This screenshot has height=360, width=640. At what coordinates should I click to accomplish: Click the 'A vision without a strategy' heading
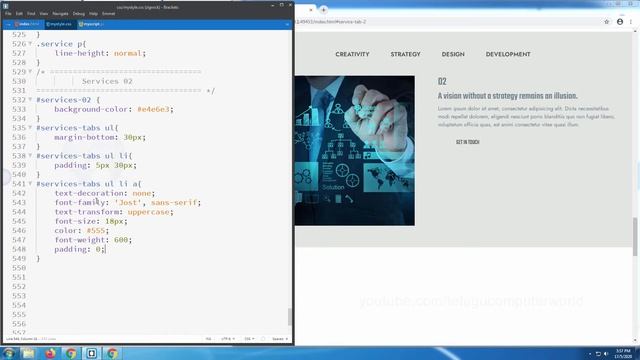[507, 96]
